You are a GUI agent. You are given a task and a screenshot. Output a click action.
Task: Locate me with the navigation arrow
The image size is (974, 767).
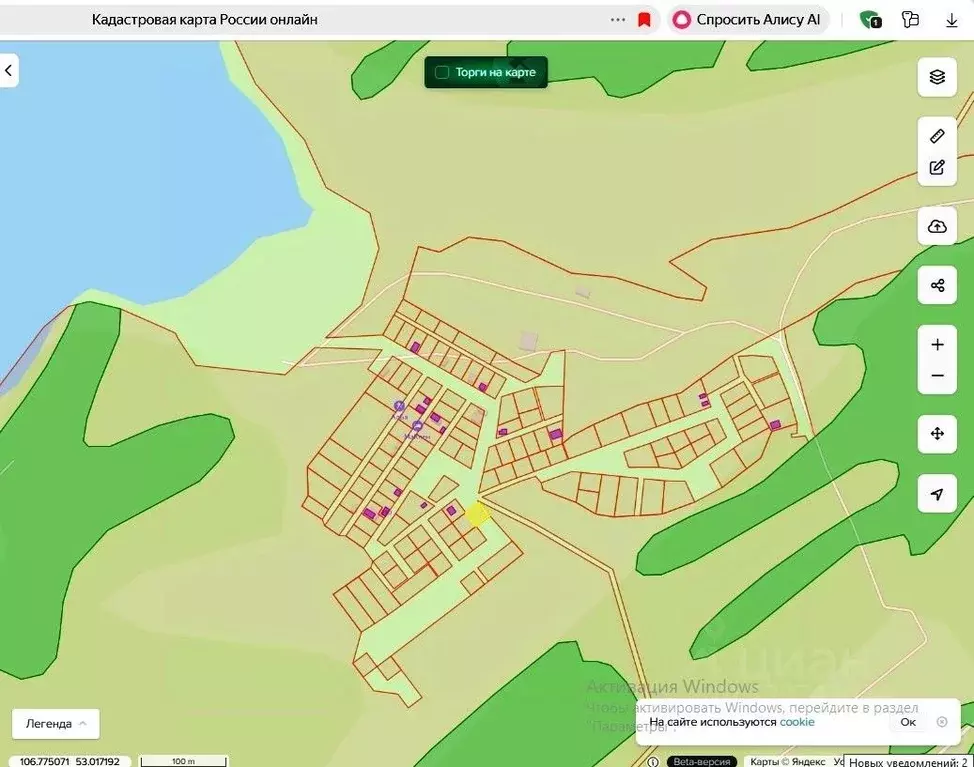[x=937, y=494]
